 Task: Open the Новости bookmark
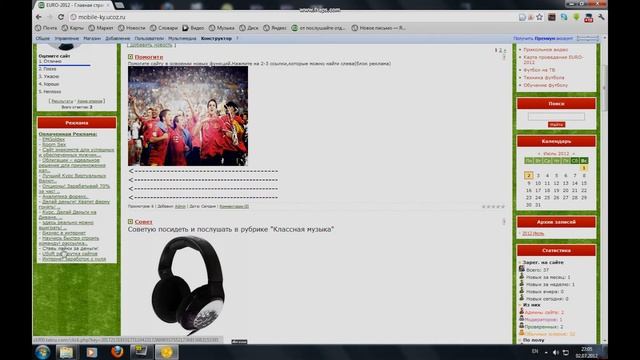point(131,28)
